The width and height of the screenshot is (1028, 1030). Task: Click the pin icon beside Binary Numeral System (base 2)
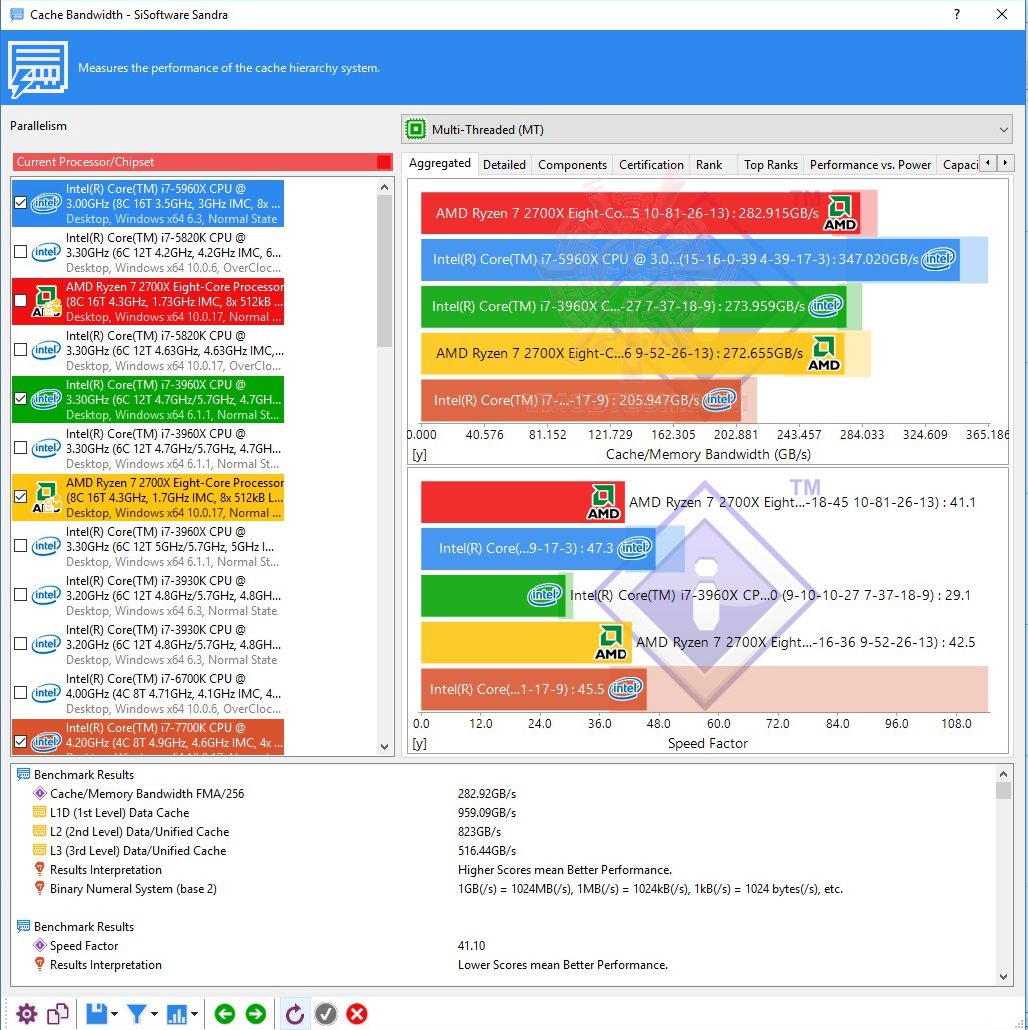(39, 889)
